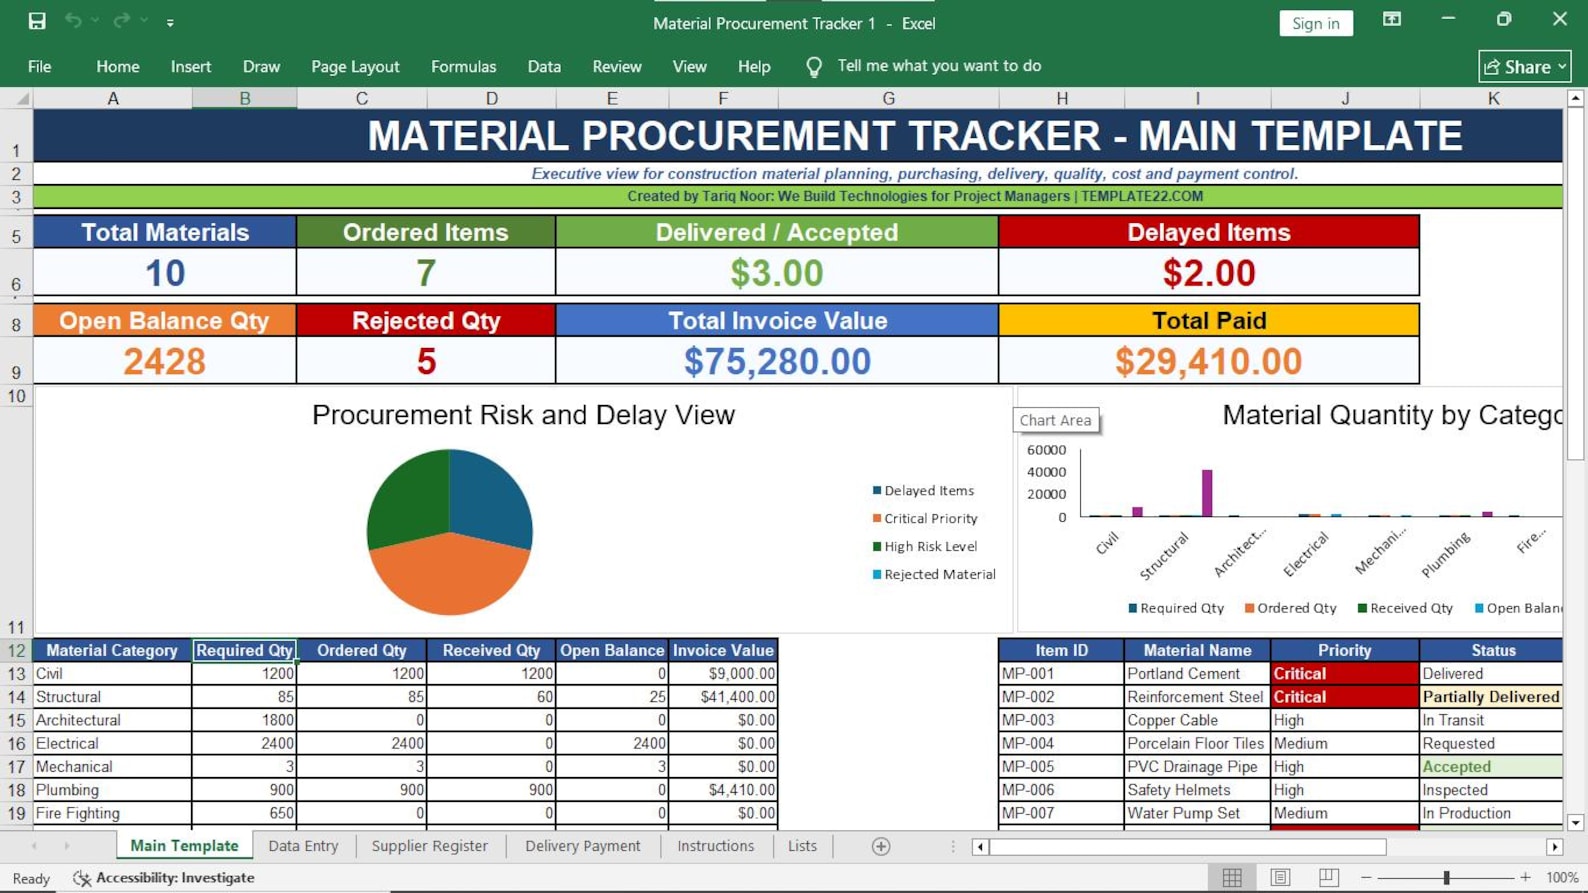The image size is (1588, 893).
Task: Click the sheet tab scroll left arrow
Action: click(35, 846)
